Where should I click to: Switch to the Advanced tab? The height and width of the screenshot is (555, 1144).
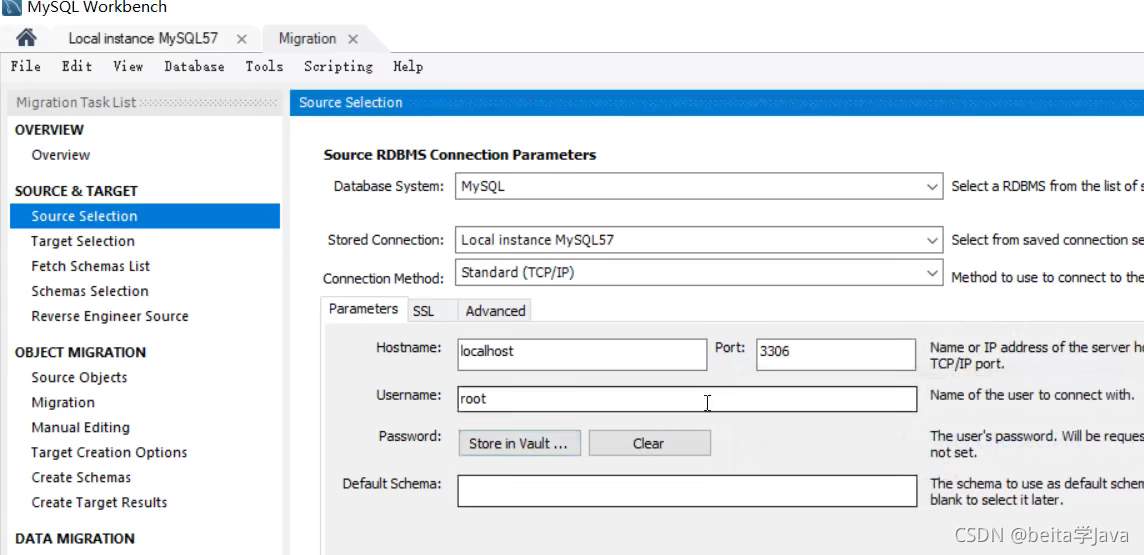(495, 311)
